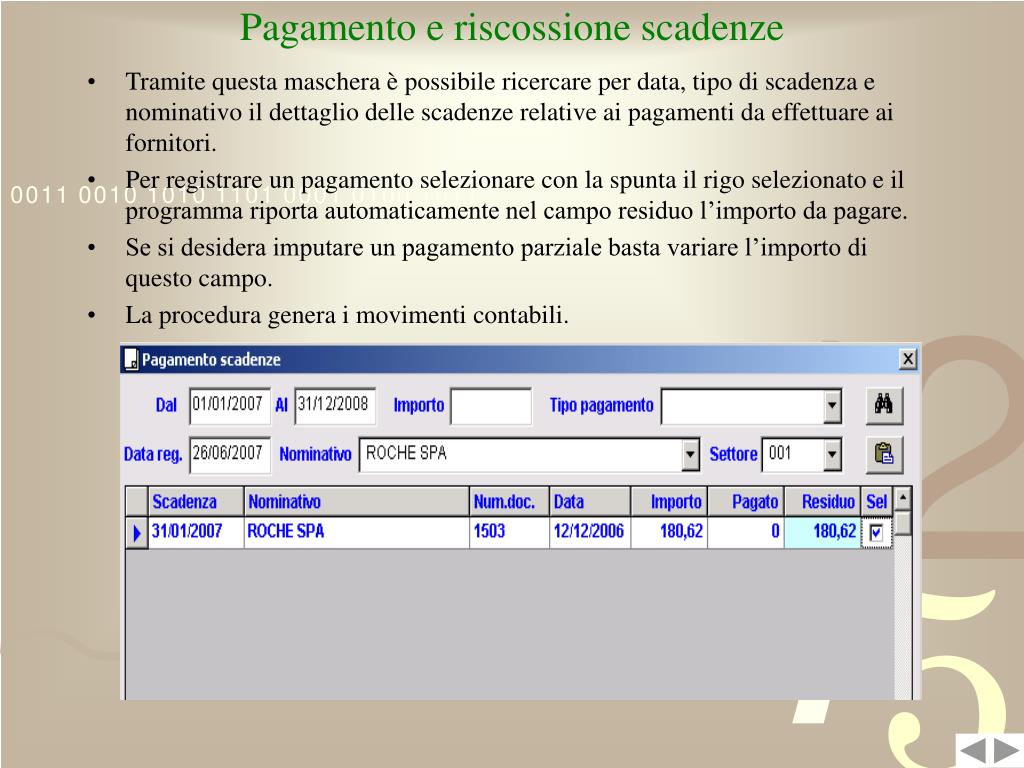The width and height of the screenshot is (1024, 768).
Task: Click the Data reg. label
Action: click(153, 455)
